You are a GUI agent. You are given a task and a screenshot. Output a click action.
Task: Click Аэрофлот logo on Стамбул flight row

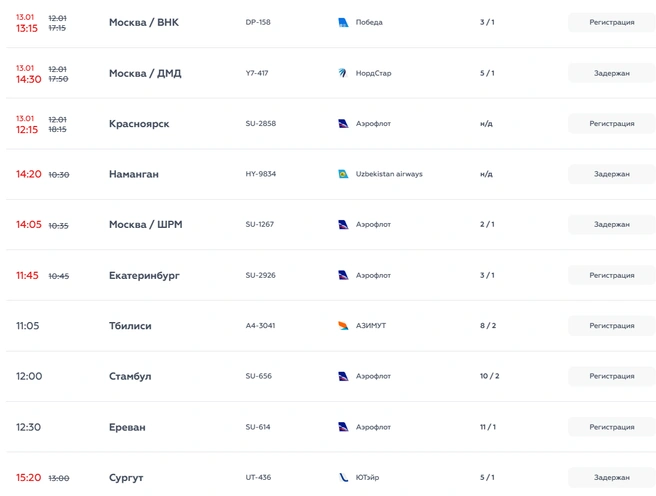coord(343,376)
